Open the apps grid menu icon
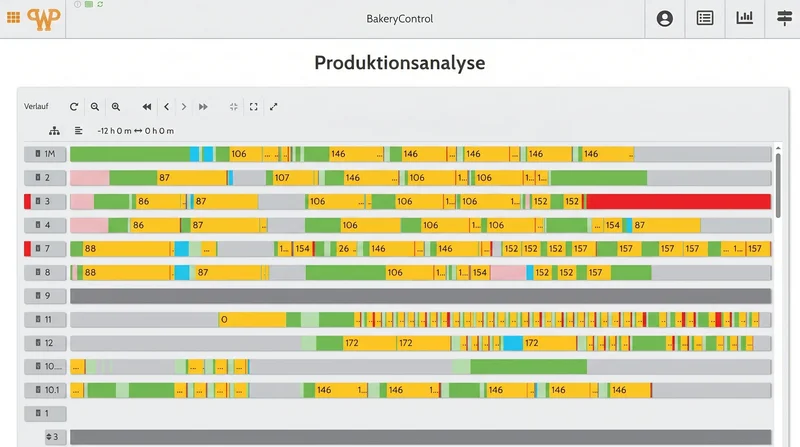The image size is (800, 447). tap(13, 18)
